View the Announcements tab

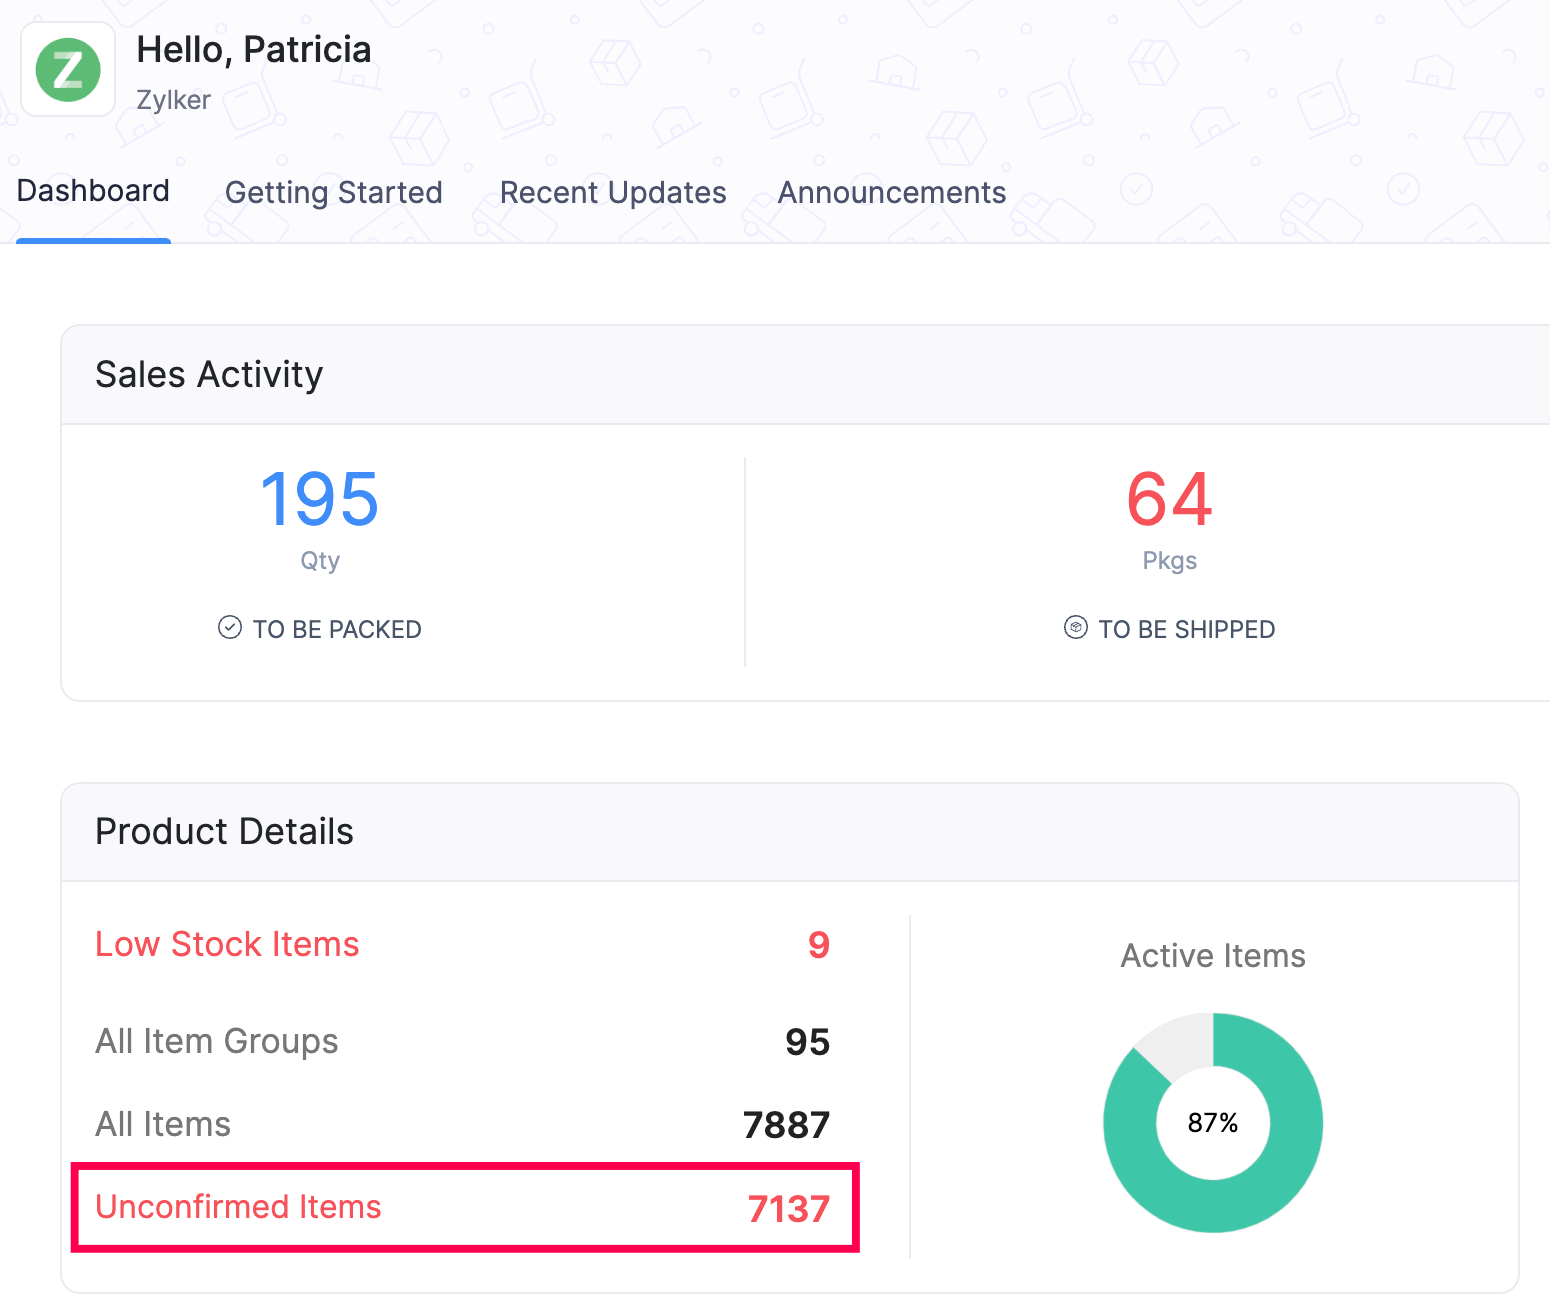891,193
